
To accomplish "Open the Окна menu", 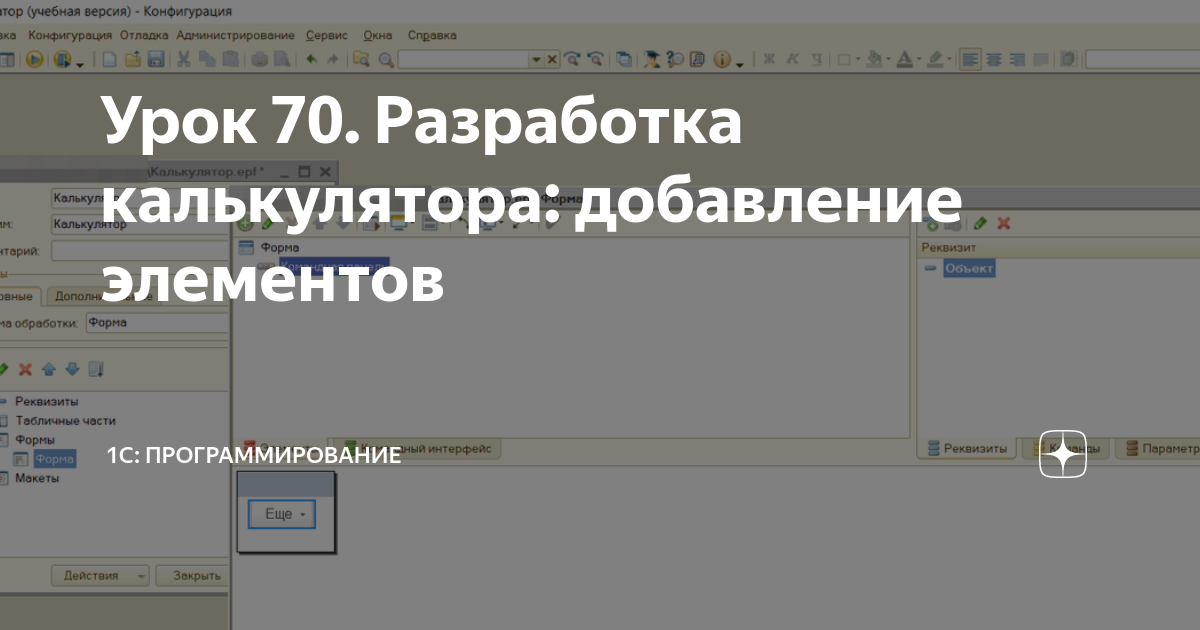I will tap(378, 35).
